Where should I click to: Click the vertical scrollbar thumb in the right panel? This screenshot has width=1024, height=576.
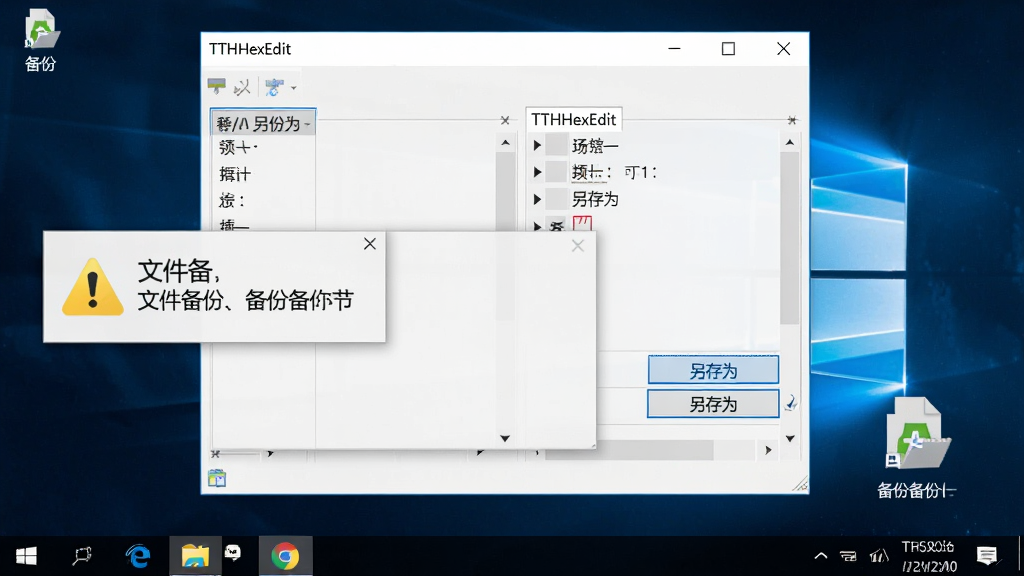[x=790, y=238]
